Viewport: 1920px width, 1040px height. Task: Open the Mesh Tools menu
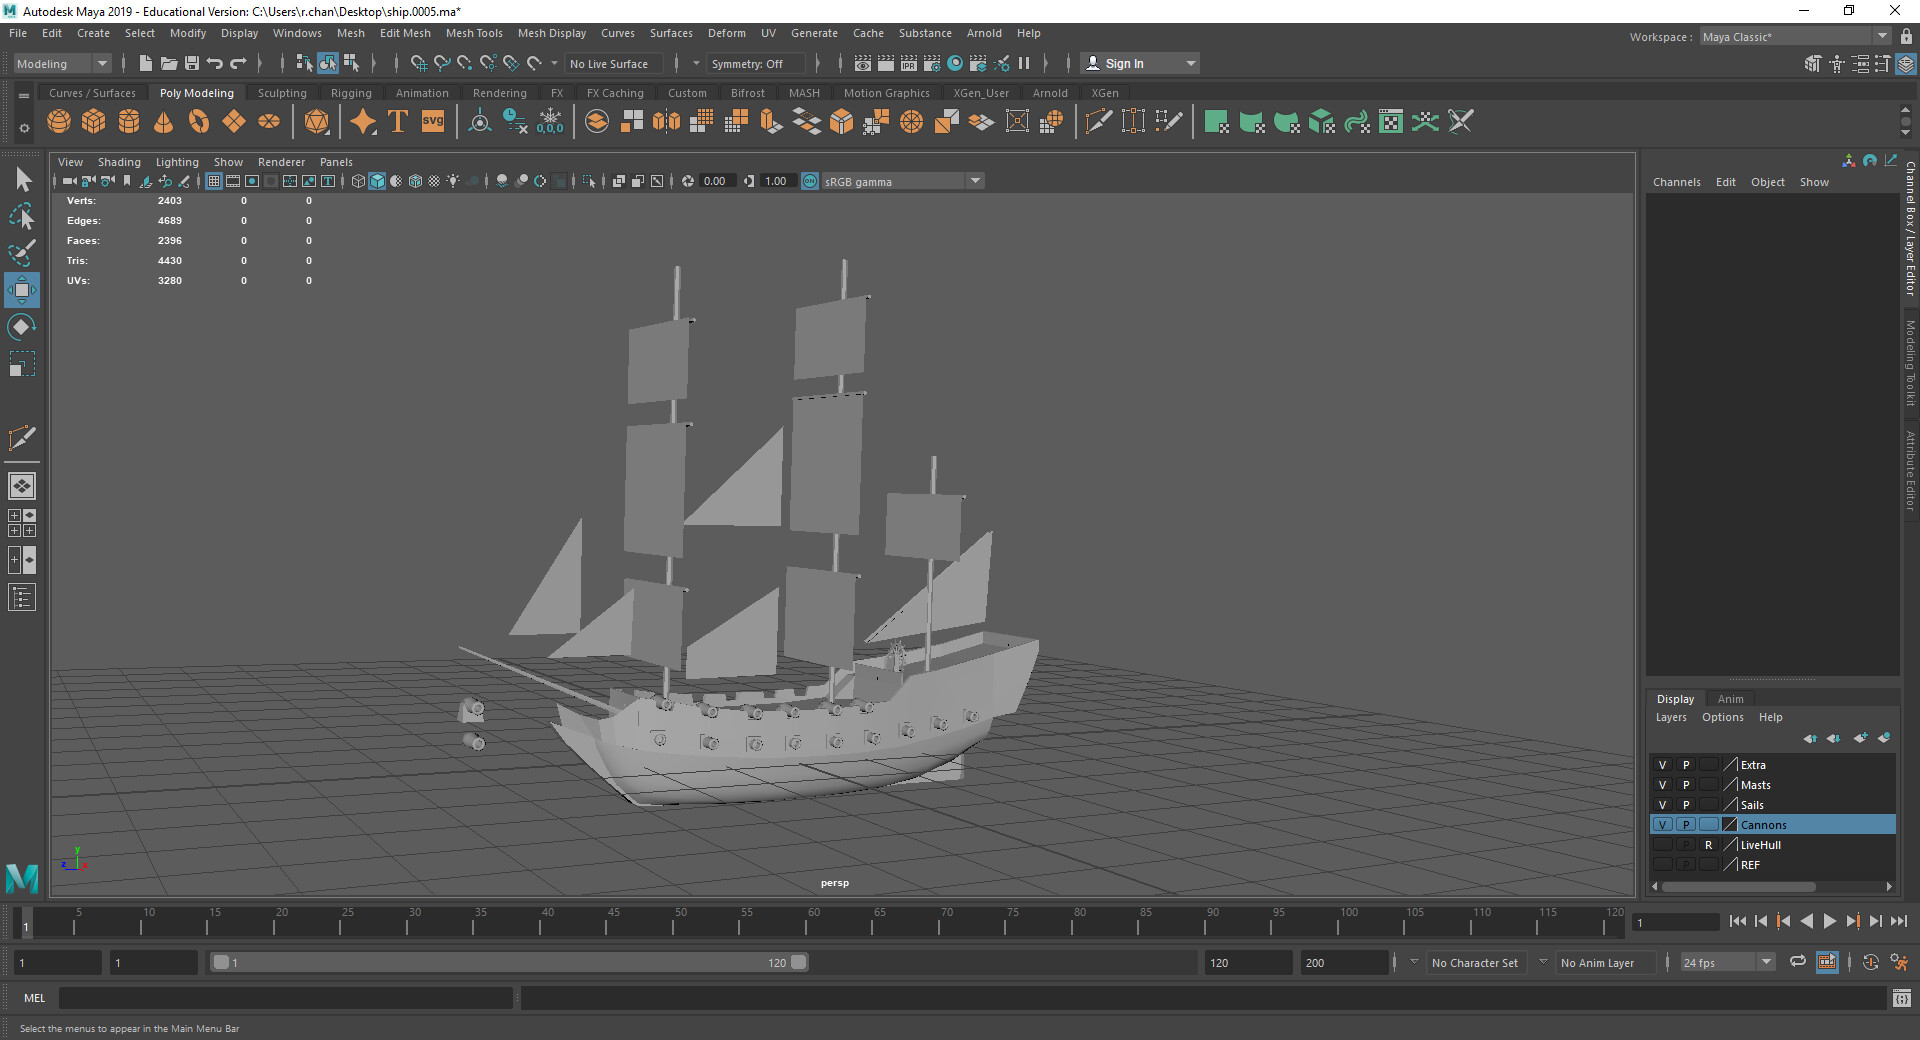473,33
